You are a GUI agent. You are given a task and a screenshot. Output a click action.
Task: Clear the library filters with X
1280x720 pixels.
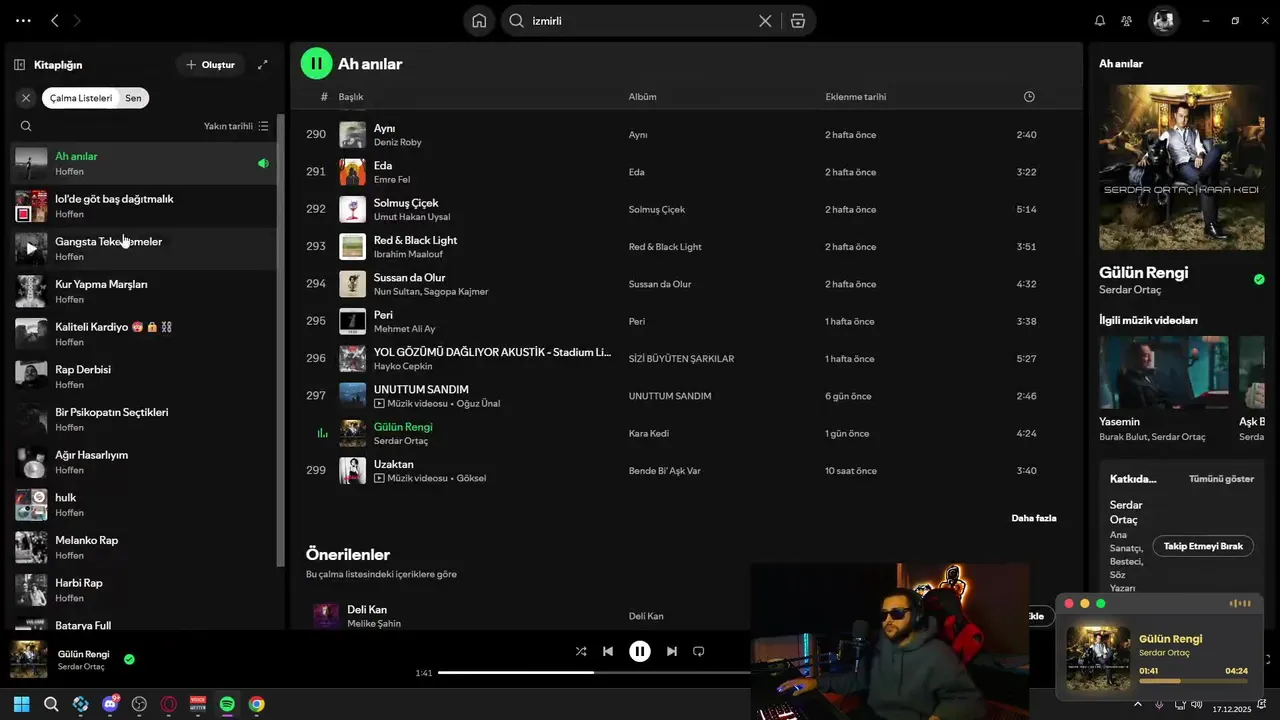(26, 98)
